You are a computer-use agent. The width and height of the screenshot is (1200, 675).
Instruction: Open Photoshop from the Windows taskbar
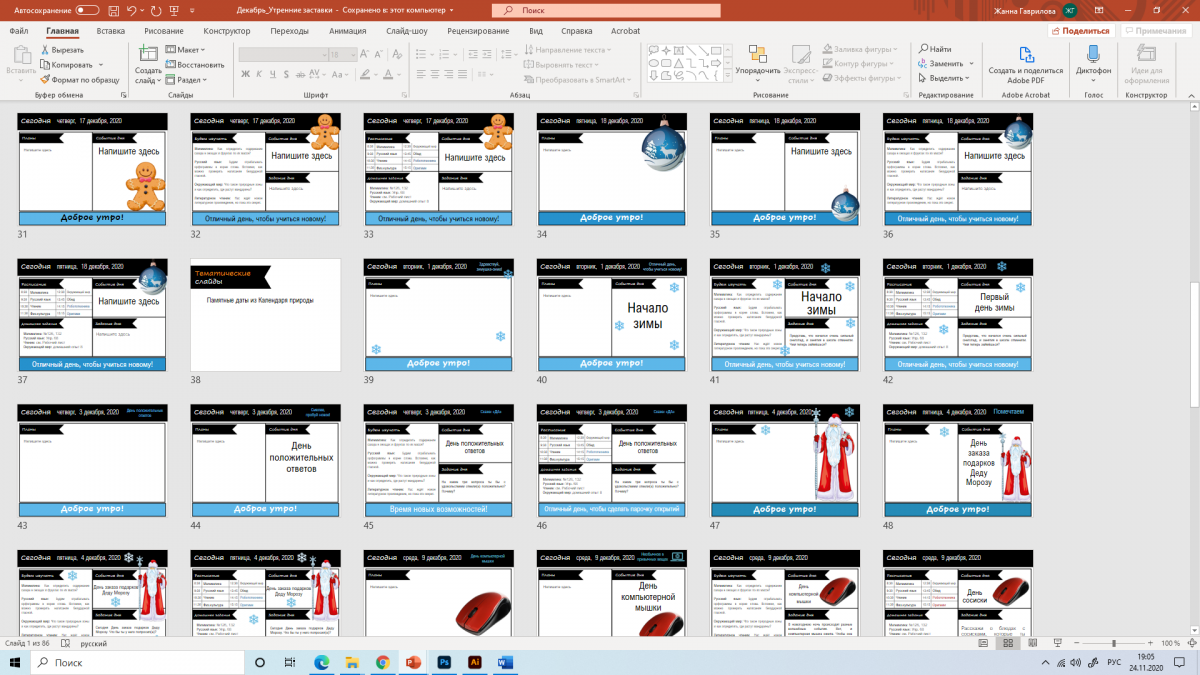click(444, 662)
